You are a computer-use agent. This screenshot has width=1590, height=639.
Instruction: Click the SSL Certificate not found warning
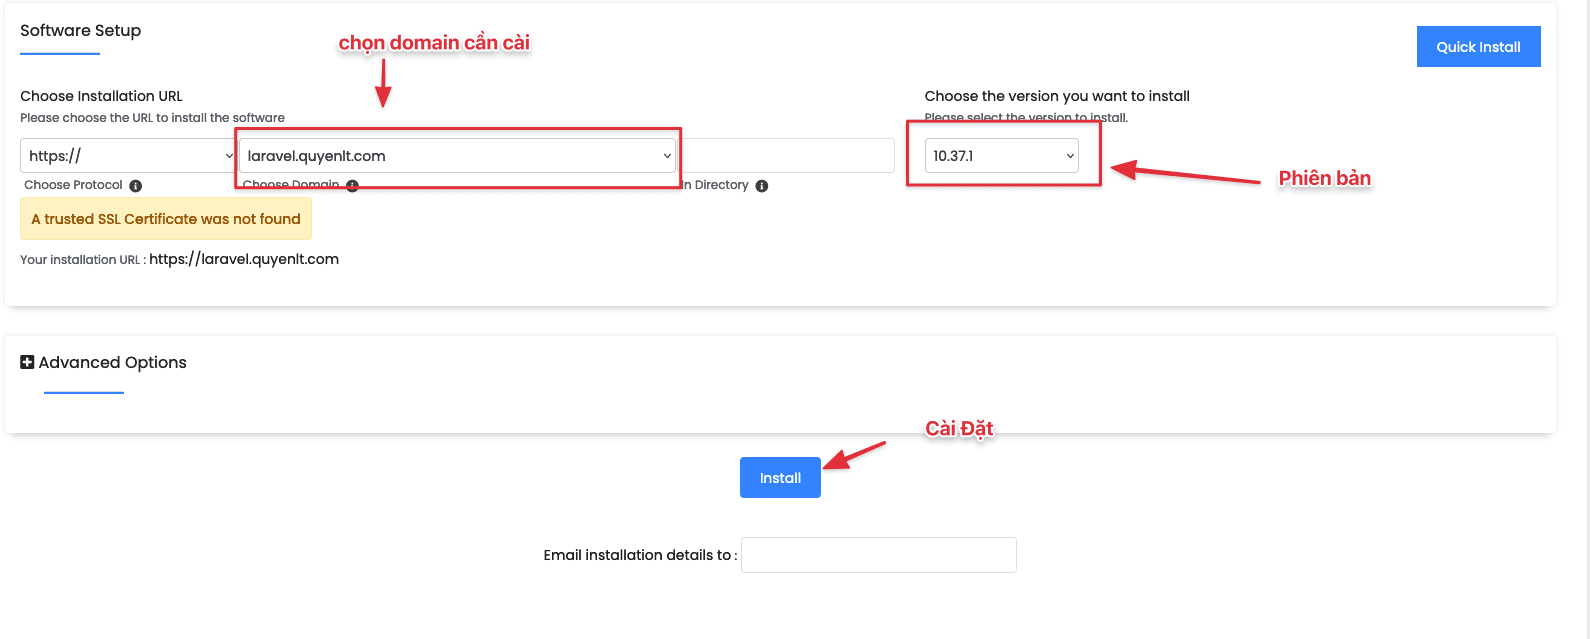tap(166, 219)
